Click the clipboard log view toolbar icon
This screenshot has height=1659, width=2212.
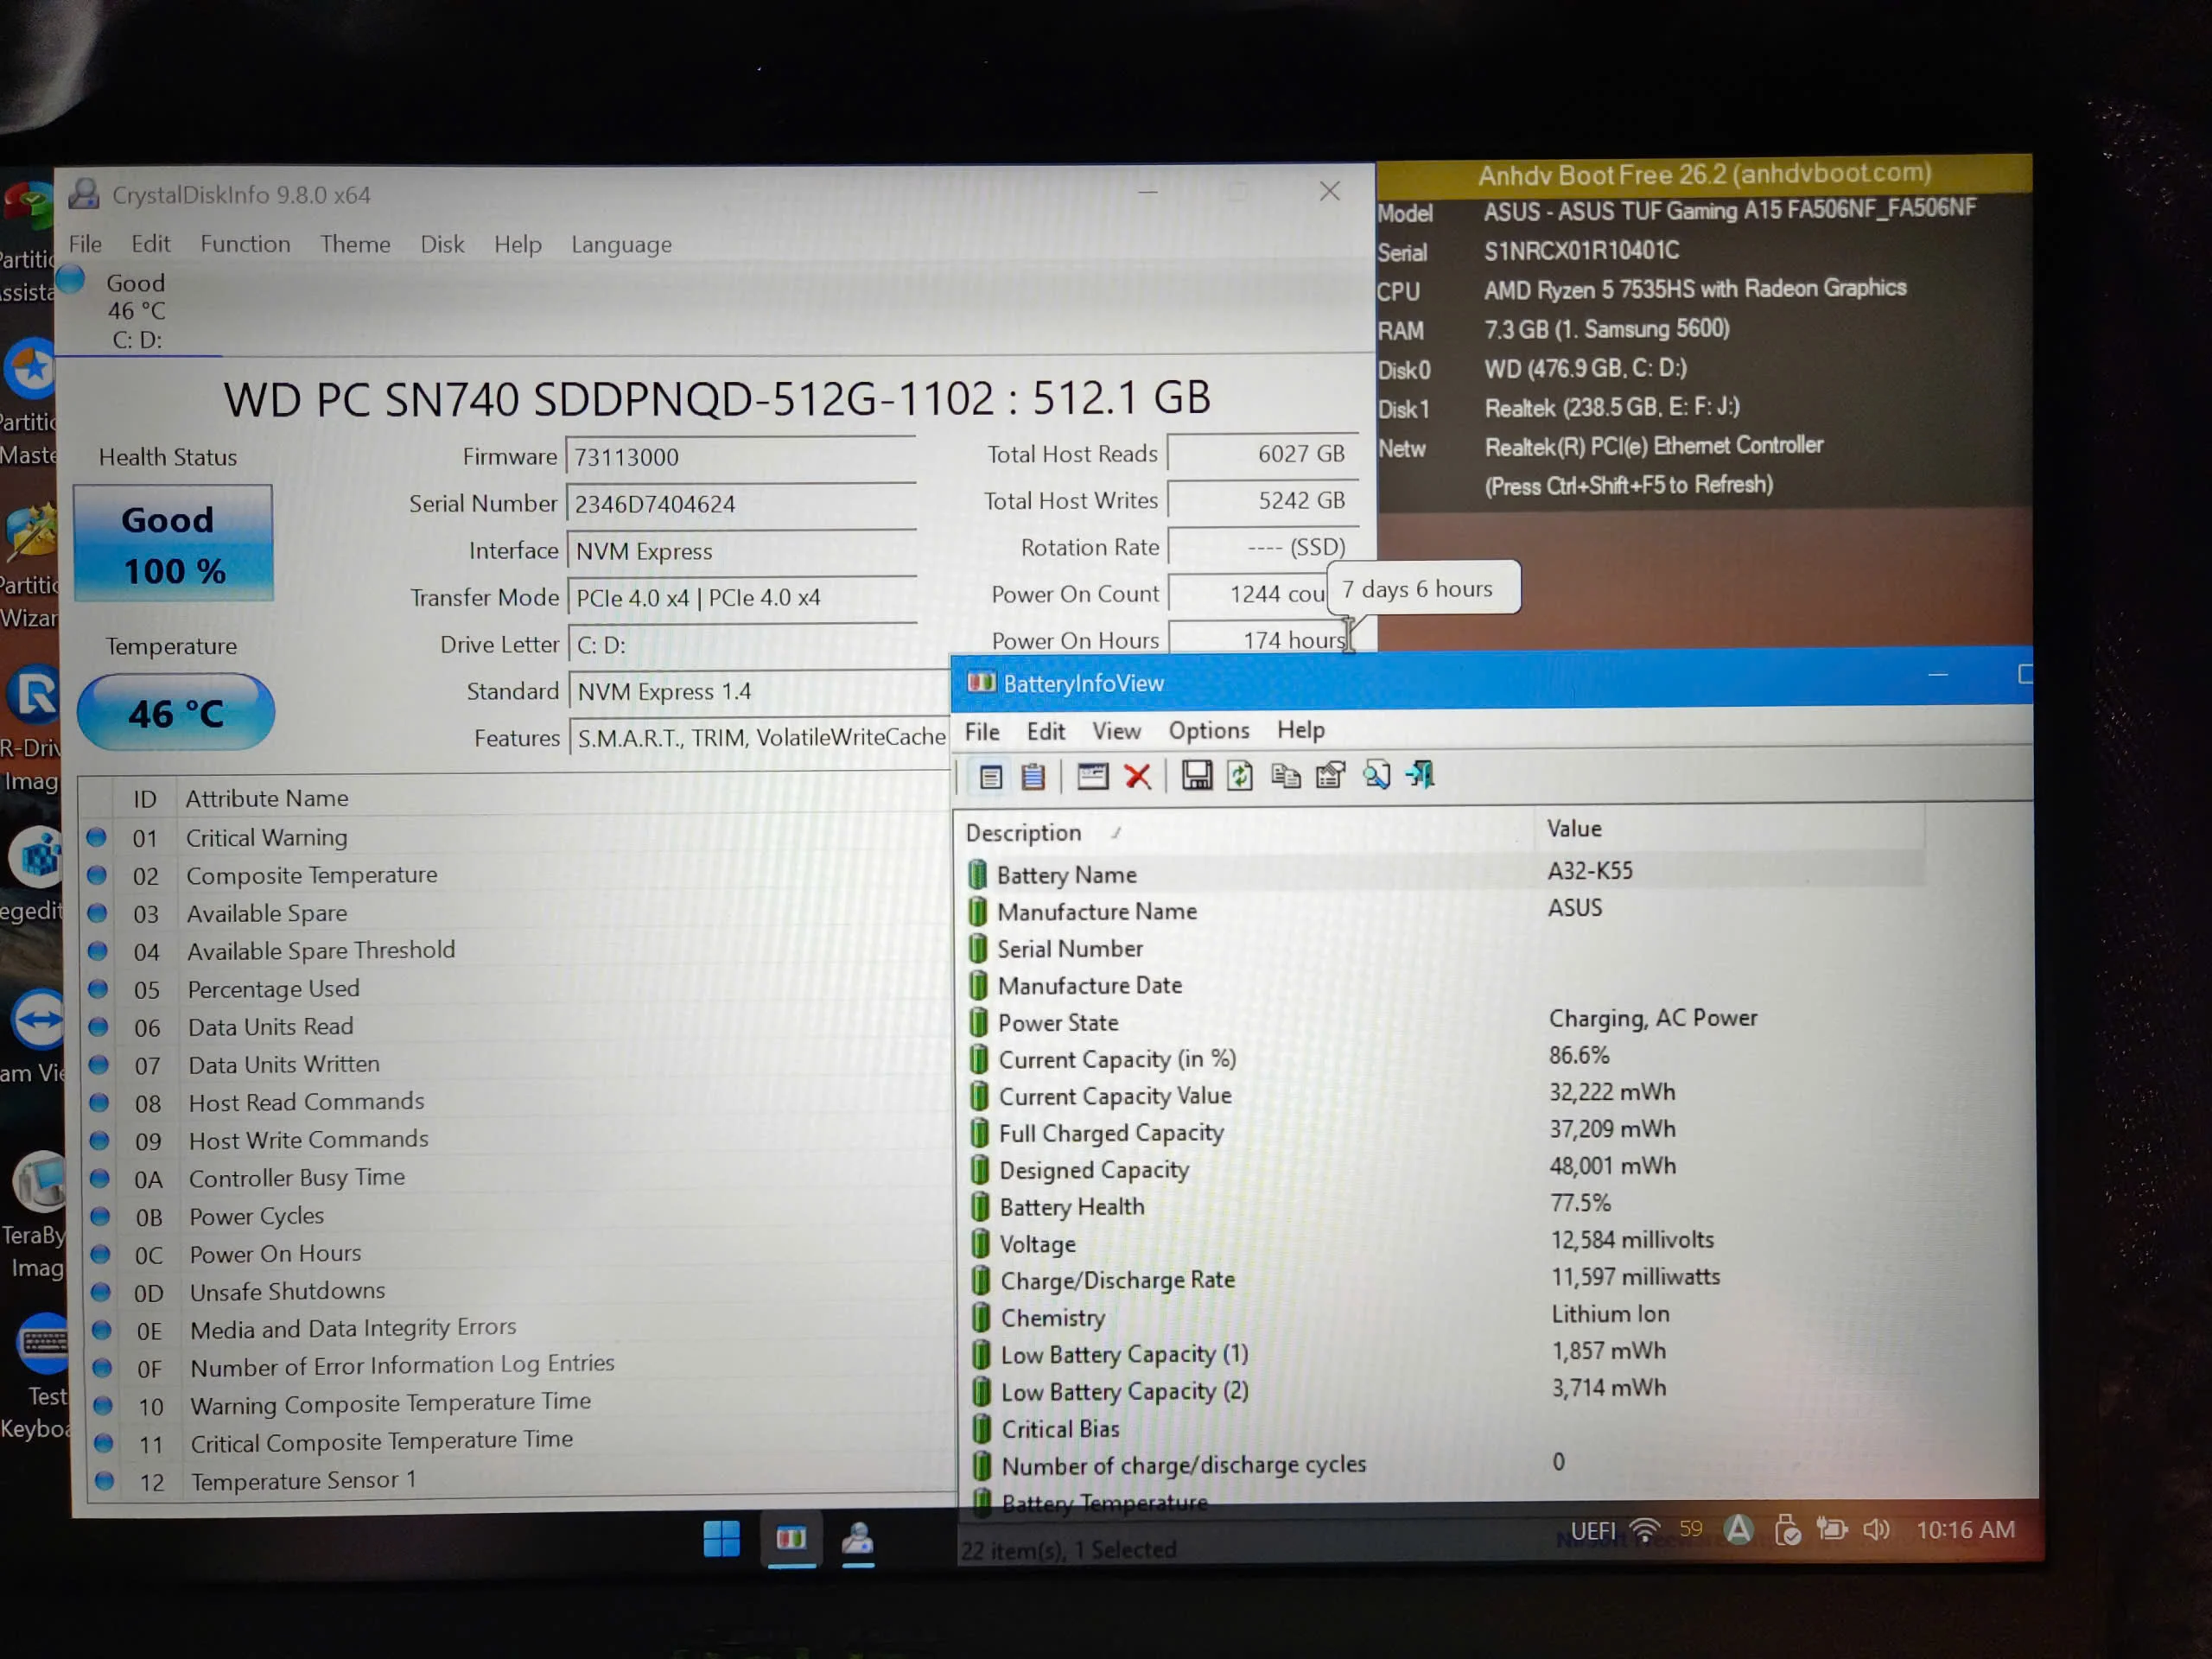[1033, 777]
